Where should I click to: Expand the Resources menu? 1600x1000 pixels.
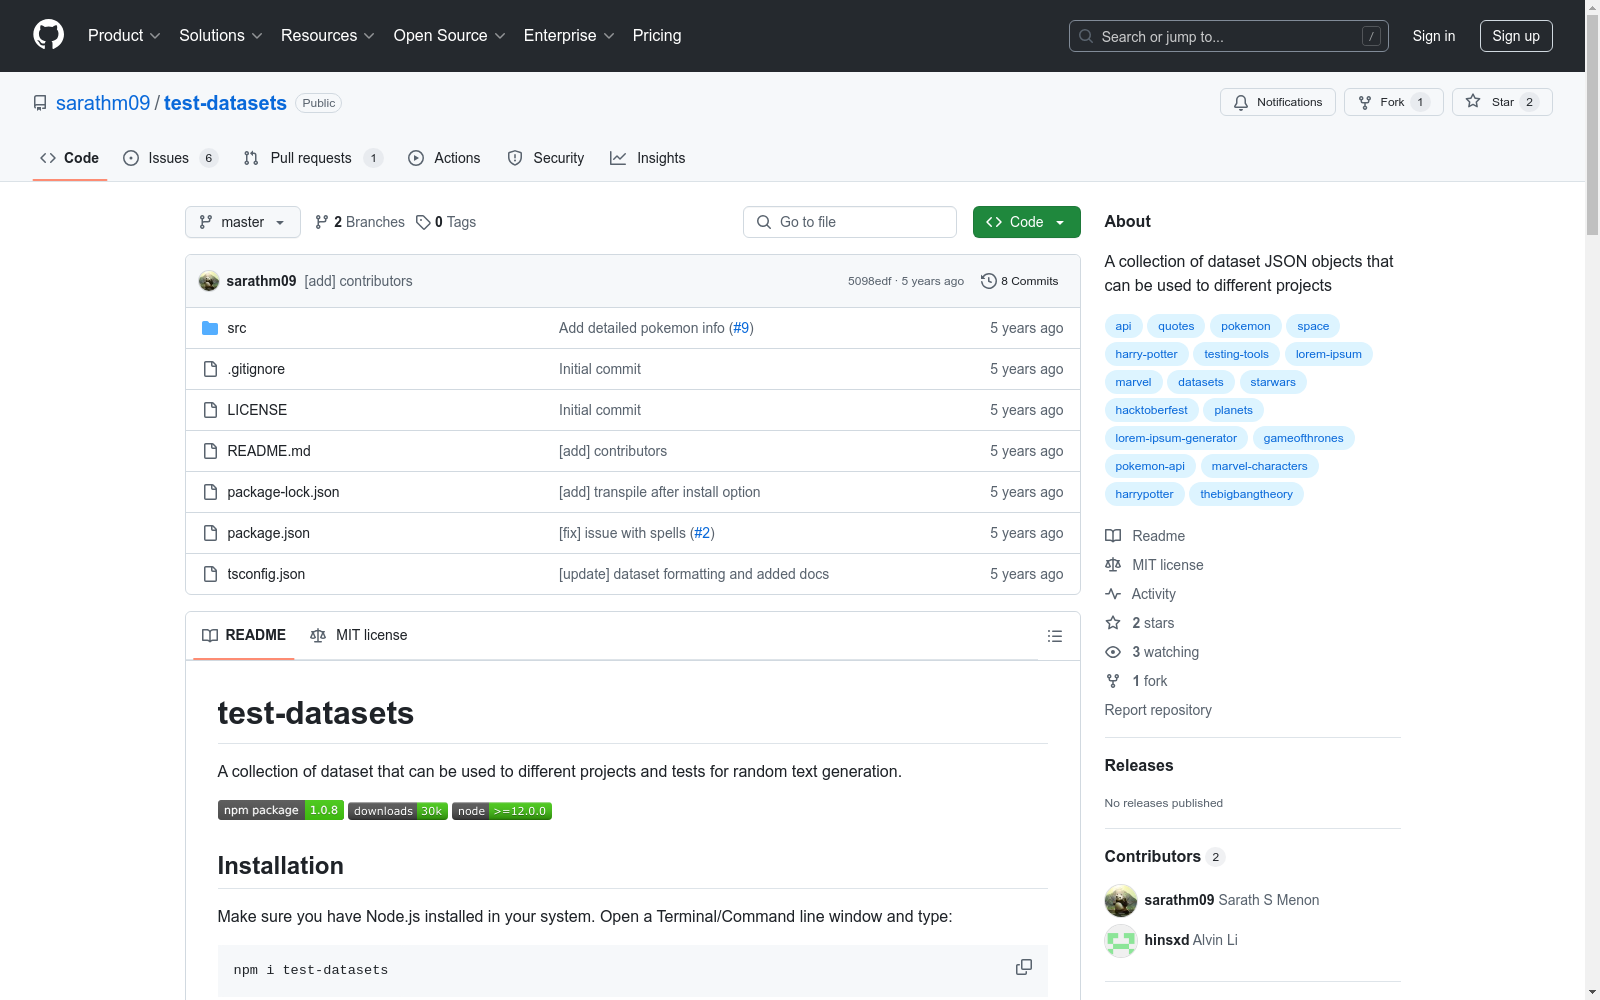pyautogui.click(x=328, y=36)
